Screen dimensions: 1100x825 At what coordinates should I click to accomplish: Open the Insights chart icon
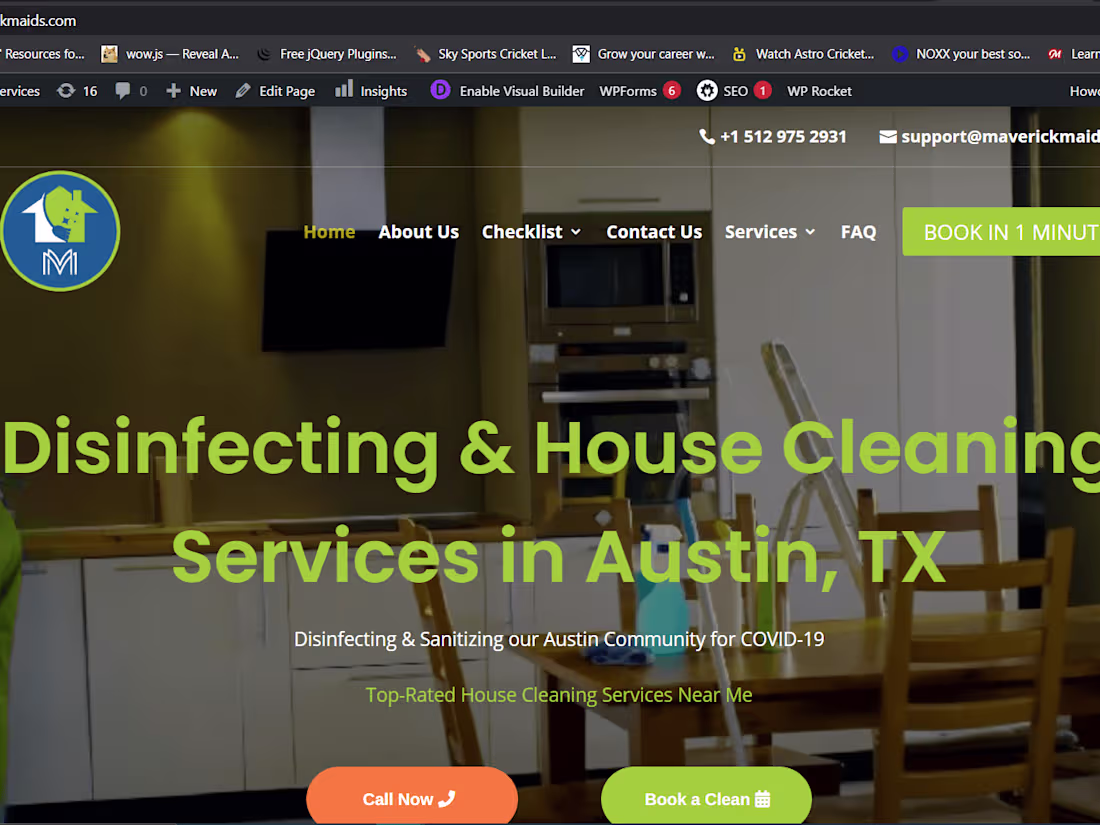[343, 90]
